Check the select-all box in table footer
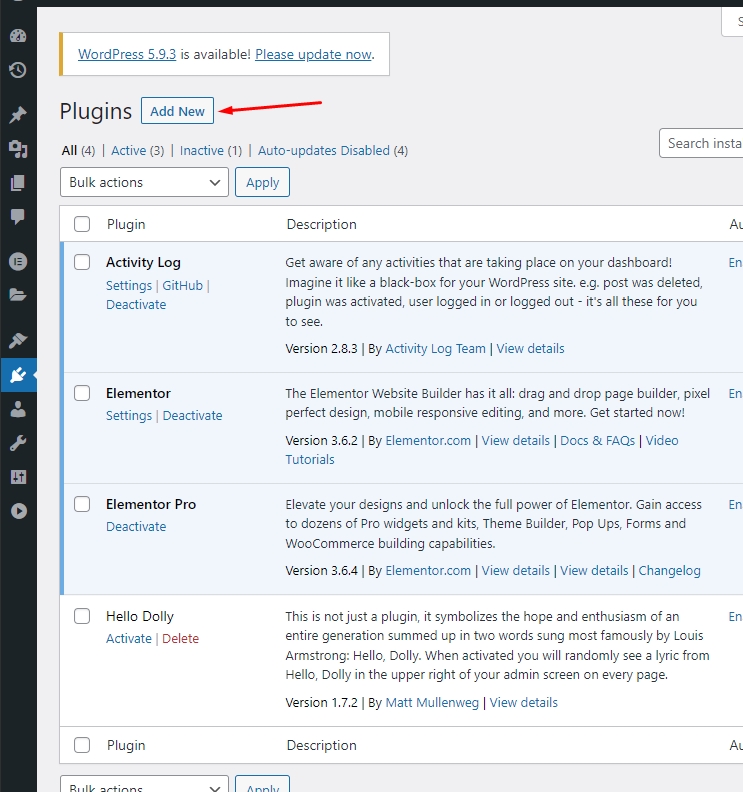The image size is (743, 792). click(82, 745)
